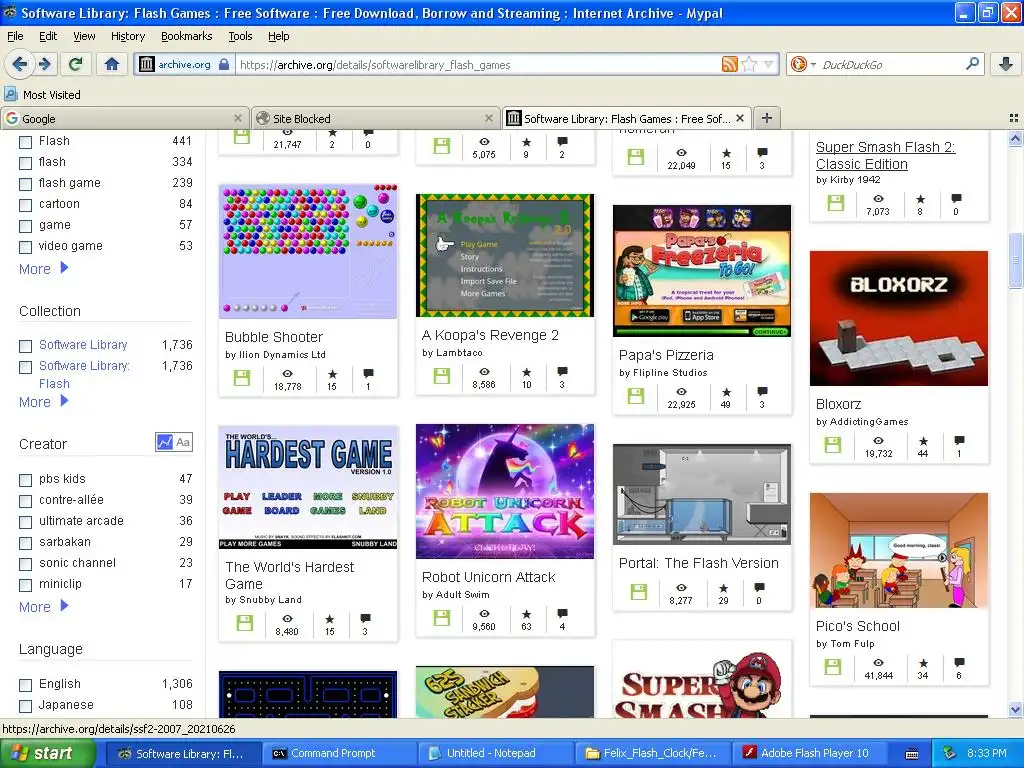
Task: Switch to Command Prompt in the taskbar
Action: tap(340, 754)
